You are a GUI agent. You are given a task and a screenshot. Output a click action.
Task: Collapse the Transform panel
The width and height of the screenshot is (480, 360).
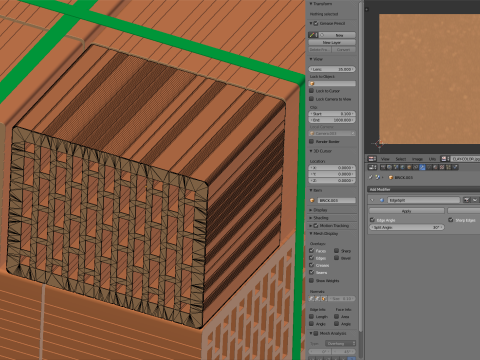click(311, 4)
